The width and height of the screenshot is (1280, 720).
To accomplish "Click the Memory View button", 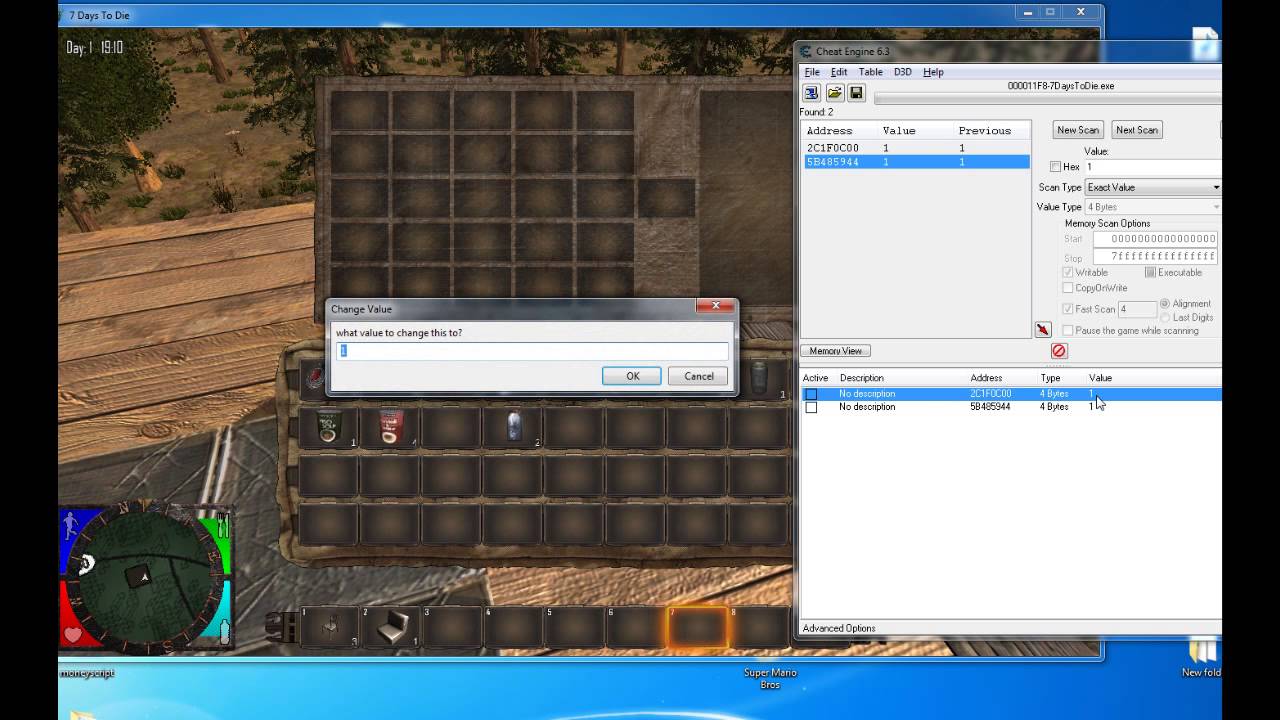I will 836,351.
